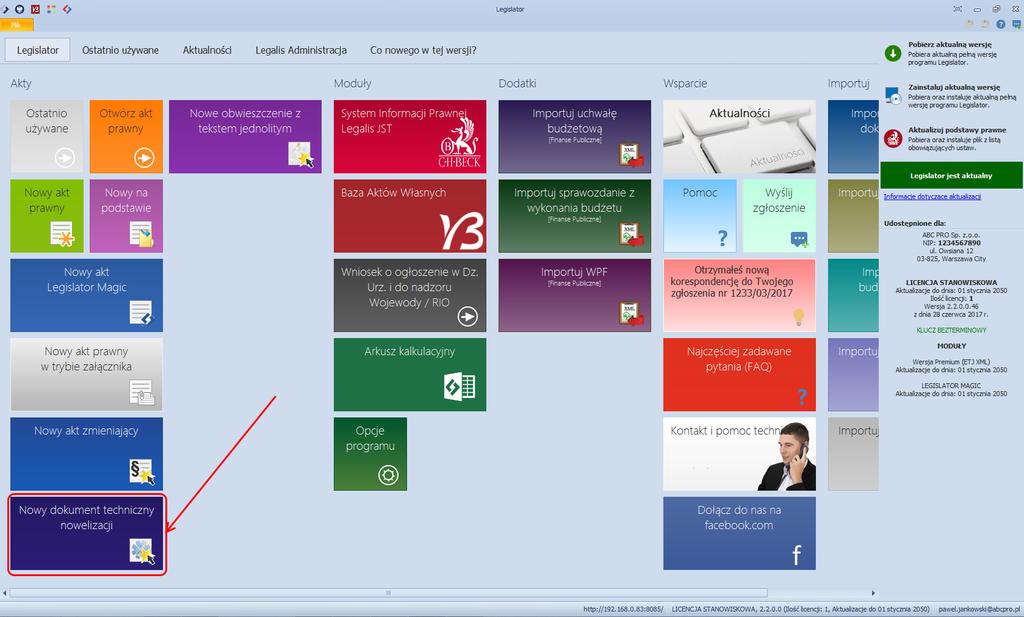The image size is (1024, 617).
Task: Switch to the Ostatnio używane tab
Action: tap(120, 50)
